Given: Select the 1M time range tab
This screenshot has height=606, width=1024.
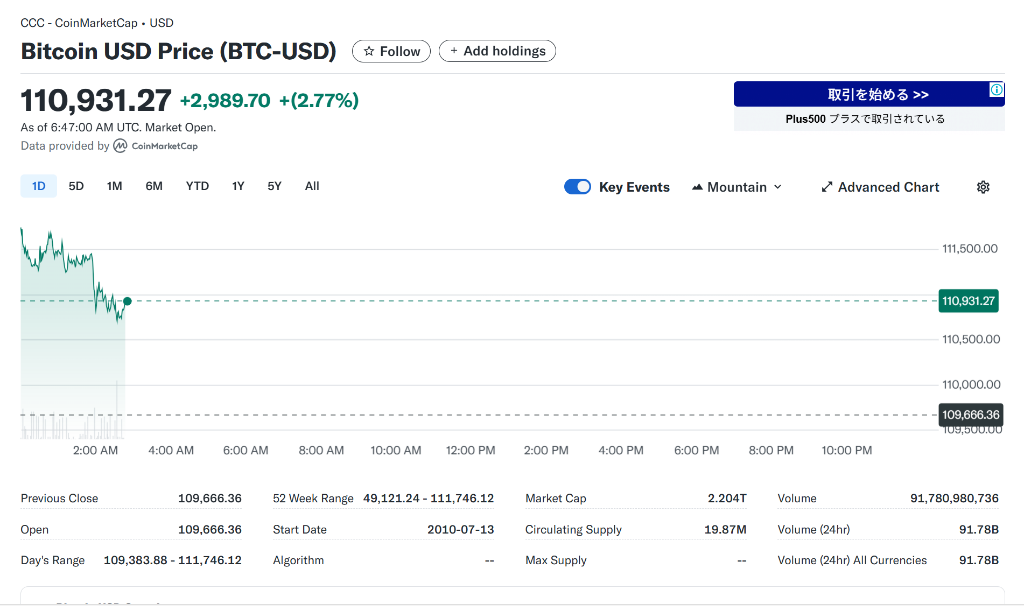Looking at the screenshot, I should [x=114, y=186].
